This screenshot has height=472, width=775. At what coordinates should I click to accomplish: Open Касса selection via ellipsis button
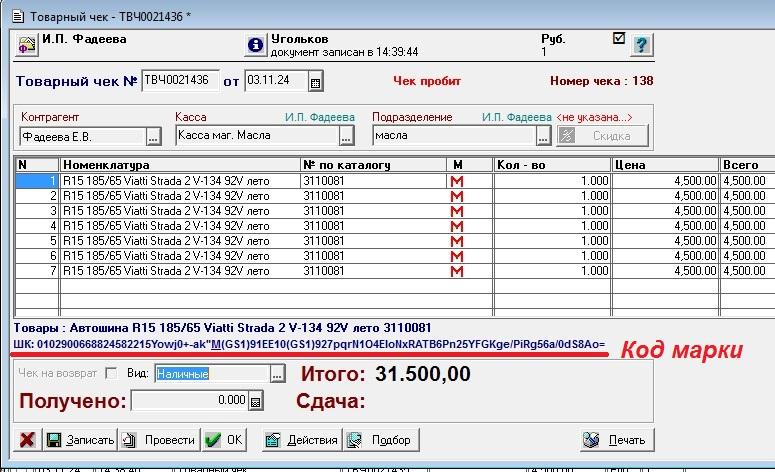(x=346, y=136)
